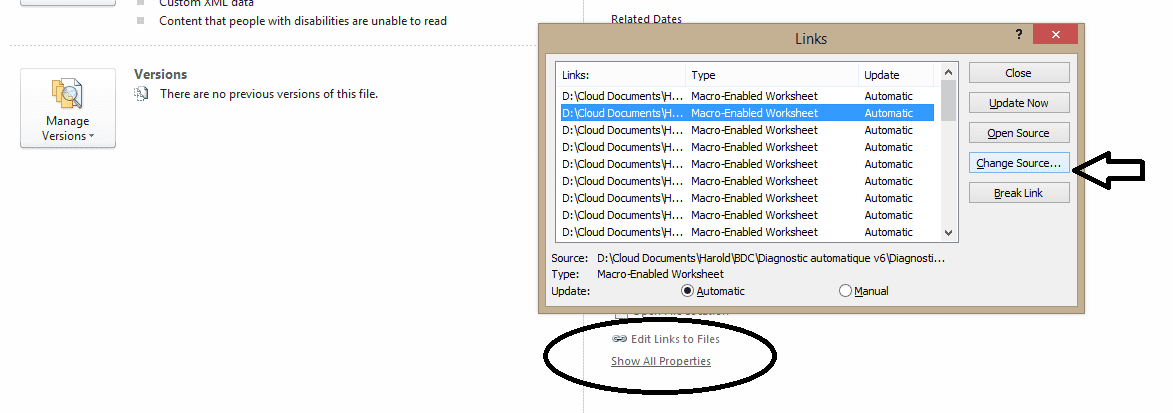
Task: Open Show All Properties link
Action: click(661, 361)
